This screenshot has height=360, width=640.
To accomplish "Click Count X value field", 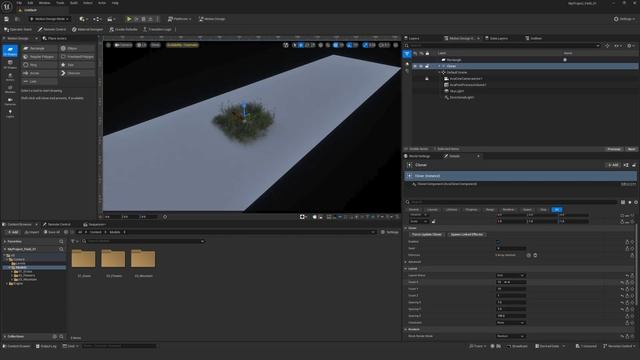I will [x=511, y=282].
